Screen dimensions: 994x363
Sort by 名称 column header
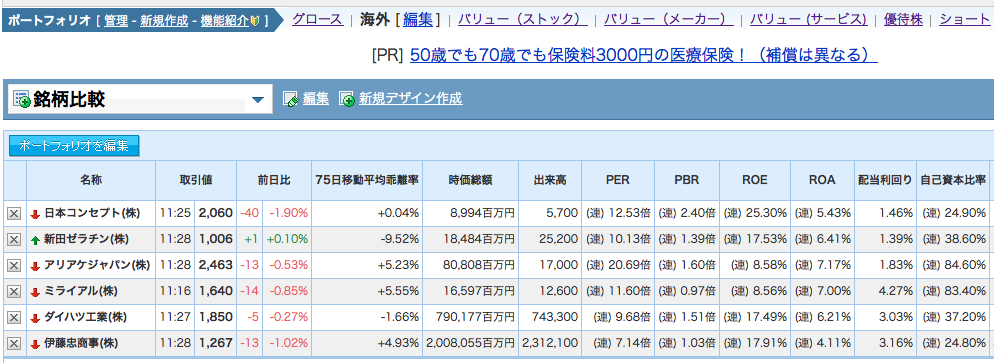(x=91, y=180)
